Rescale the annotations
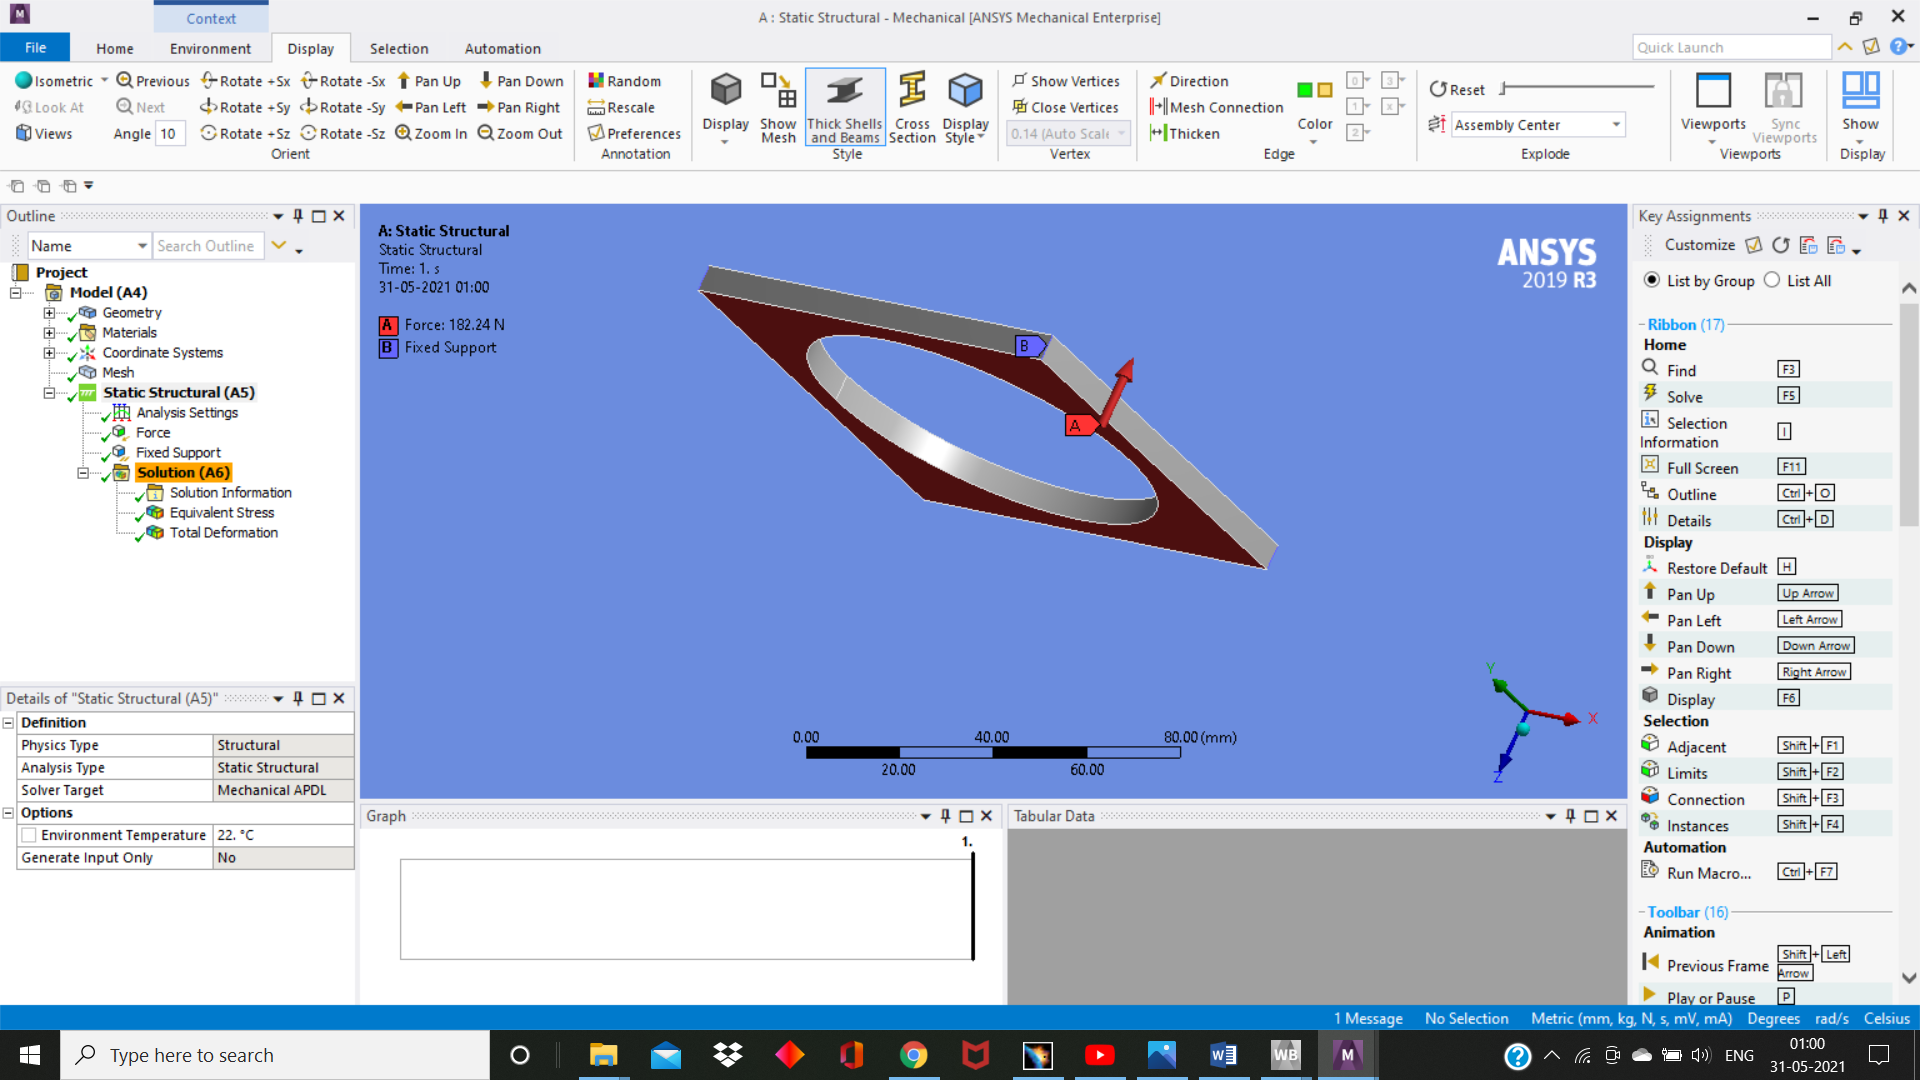1920x1080 pixels. [621, 107]
